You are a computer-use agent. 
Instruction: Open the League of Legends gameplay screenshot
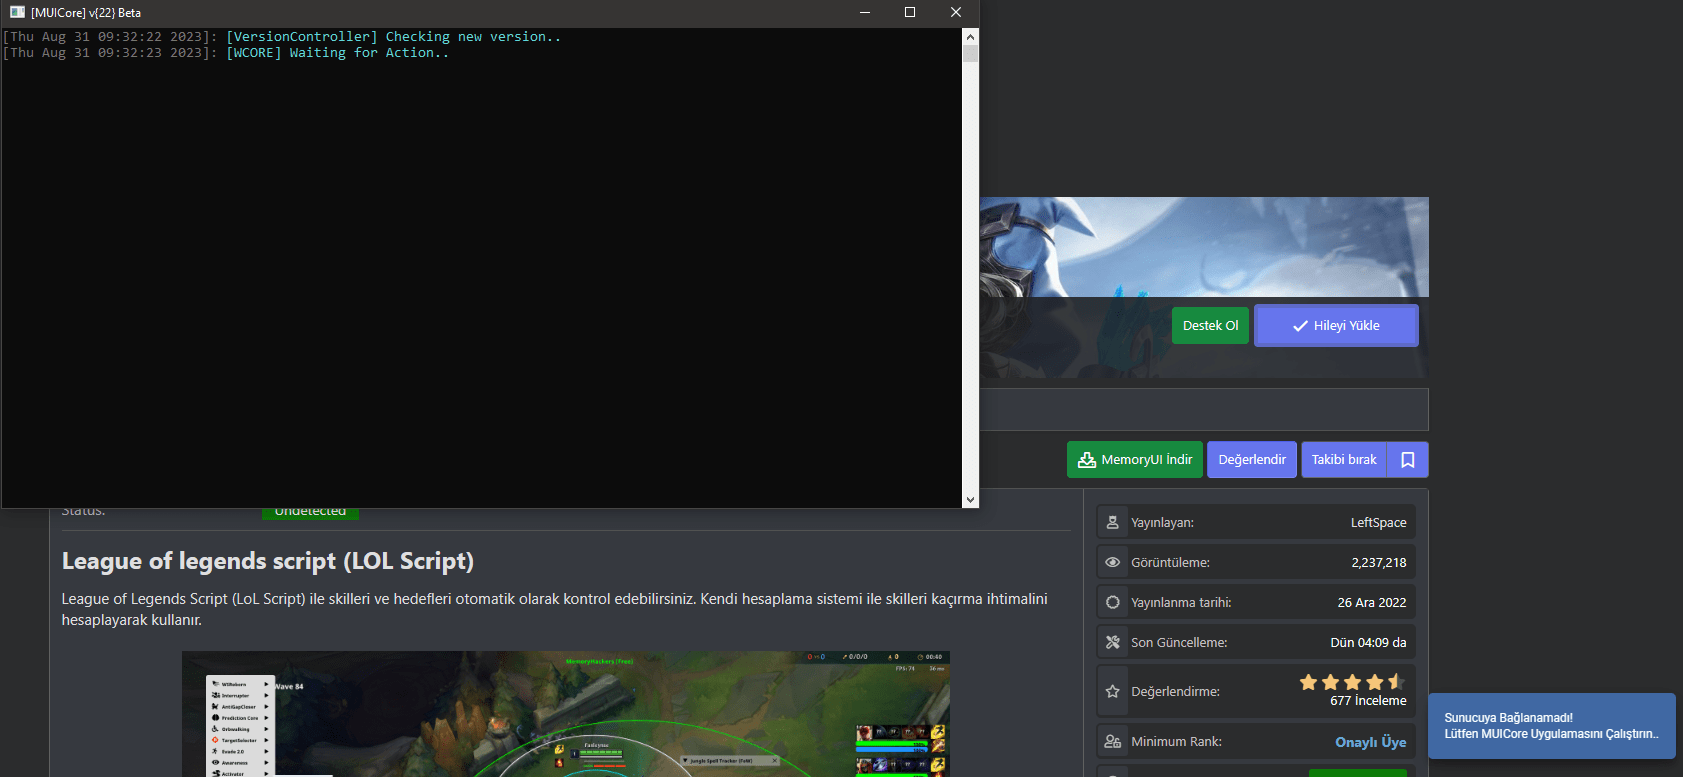[x=566, y=714]
